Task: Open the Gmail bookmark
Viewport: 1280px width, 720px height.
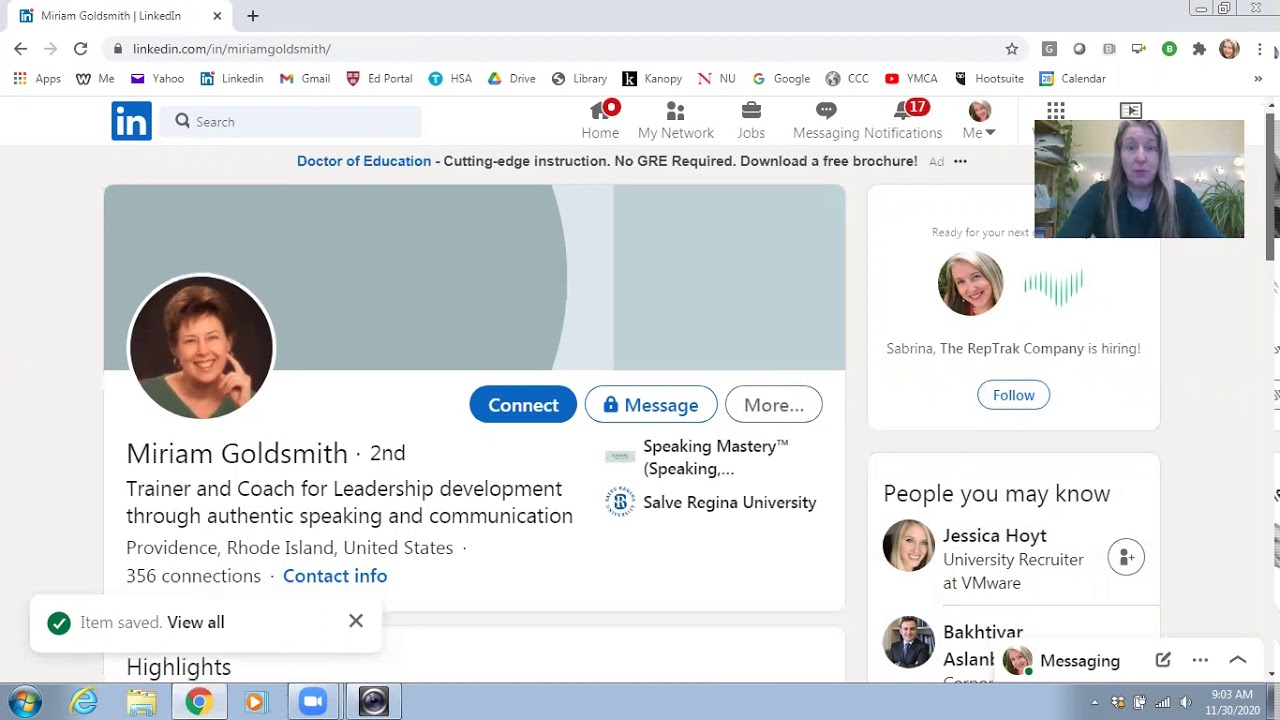Action: pos(305,78)
